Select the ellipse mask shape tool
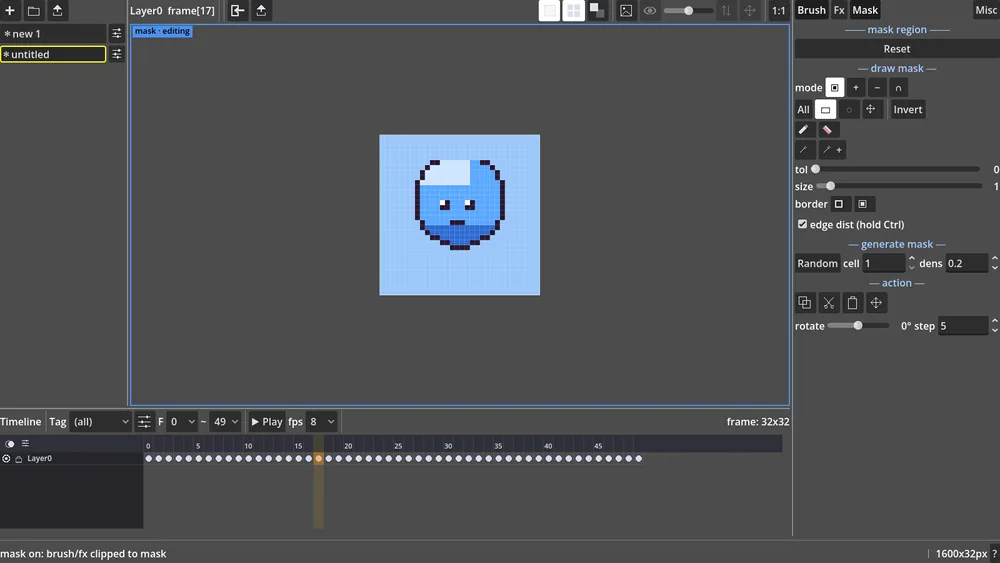Image resolution: width=1000 pixels, height=563 pixels. (849, 110)
